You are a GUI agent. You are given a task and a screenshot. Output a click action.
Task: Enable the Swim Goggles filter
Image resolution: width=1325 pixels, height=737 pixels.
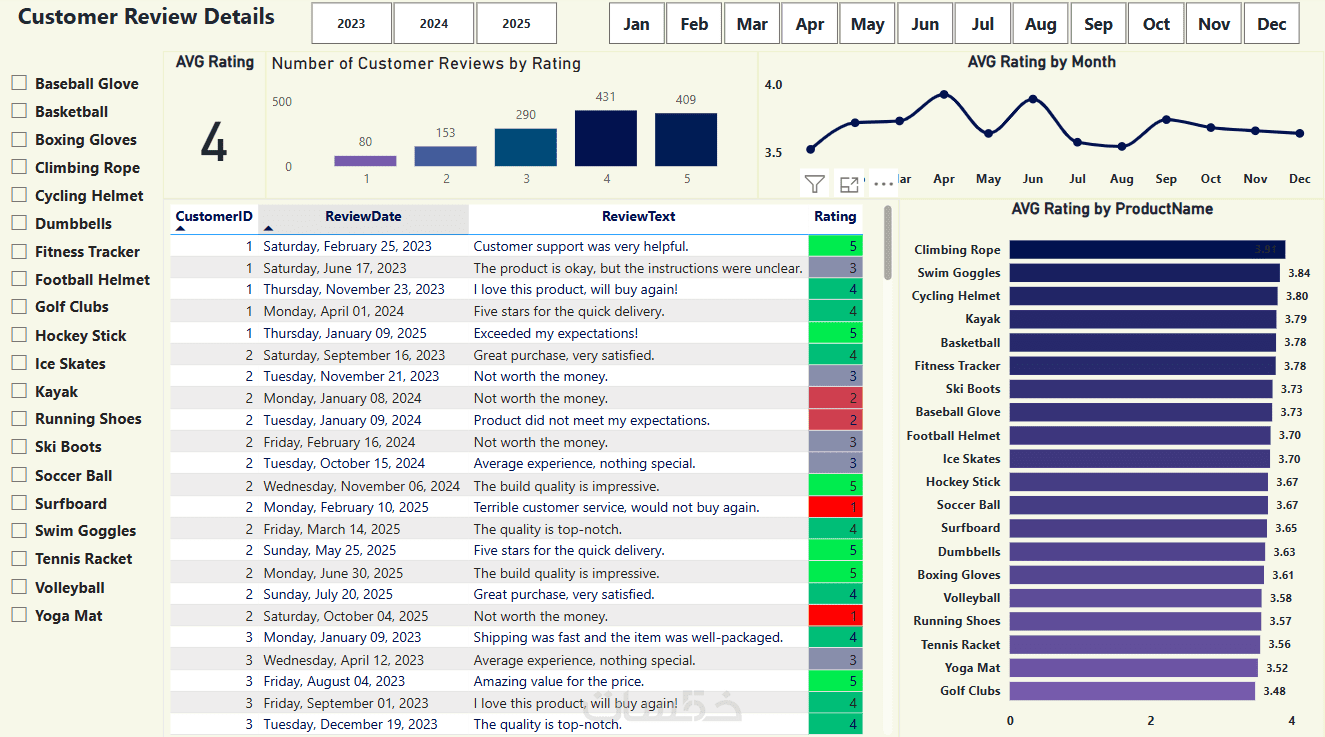pos(19,530)
